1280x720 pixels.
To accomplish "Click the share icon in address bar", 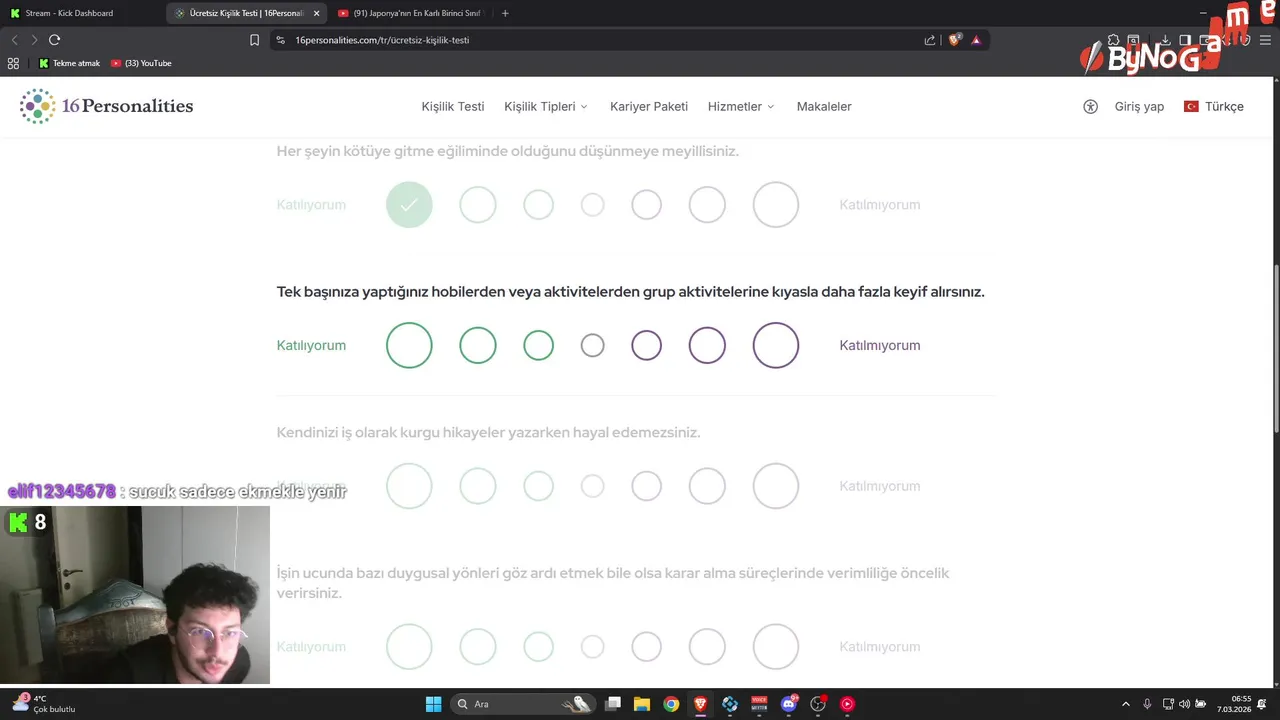I will pyautogui.click(x=930, y=40).
